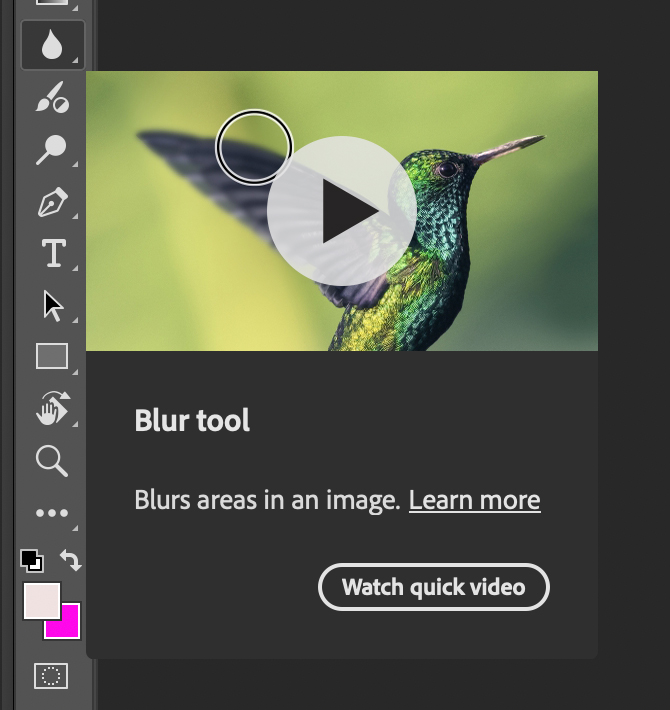Select the Horizontal Type tool
Screen dimensions: 670x710
click(x=53, y=253)
